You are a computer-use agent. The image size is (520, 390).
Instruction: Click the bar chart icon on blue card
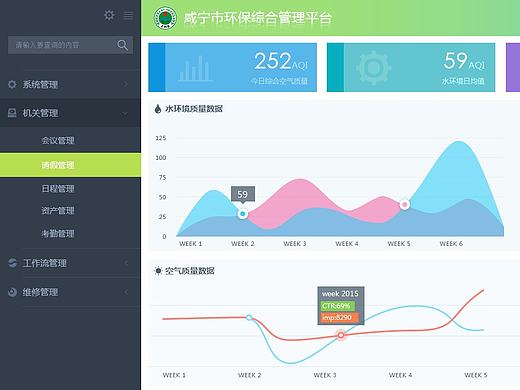(195, 69)
